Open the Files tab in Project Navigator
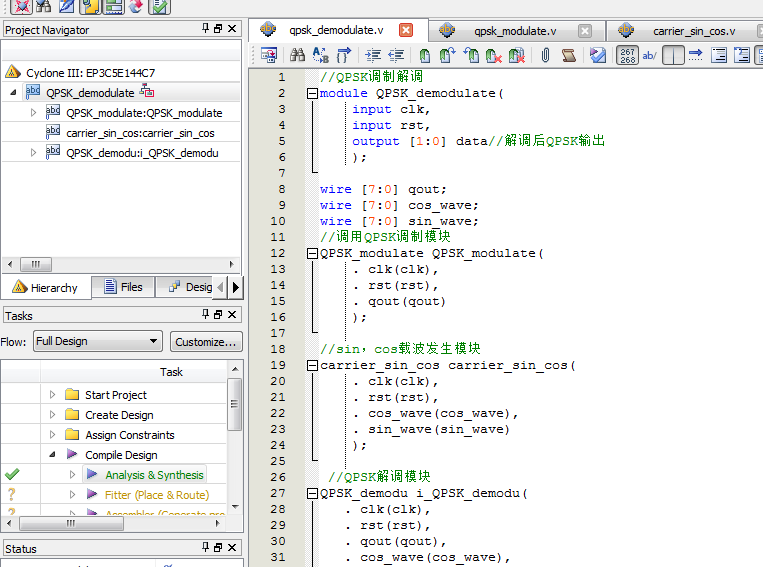The height and width of the screenshot is (567, 763). click(x=122, y=287)
